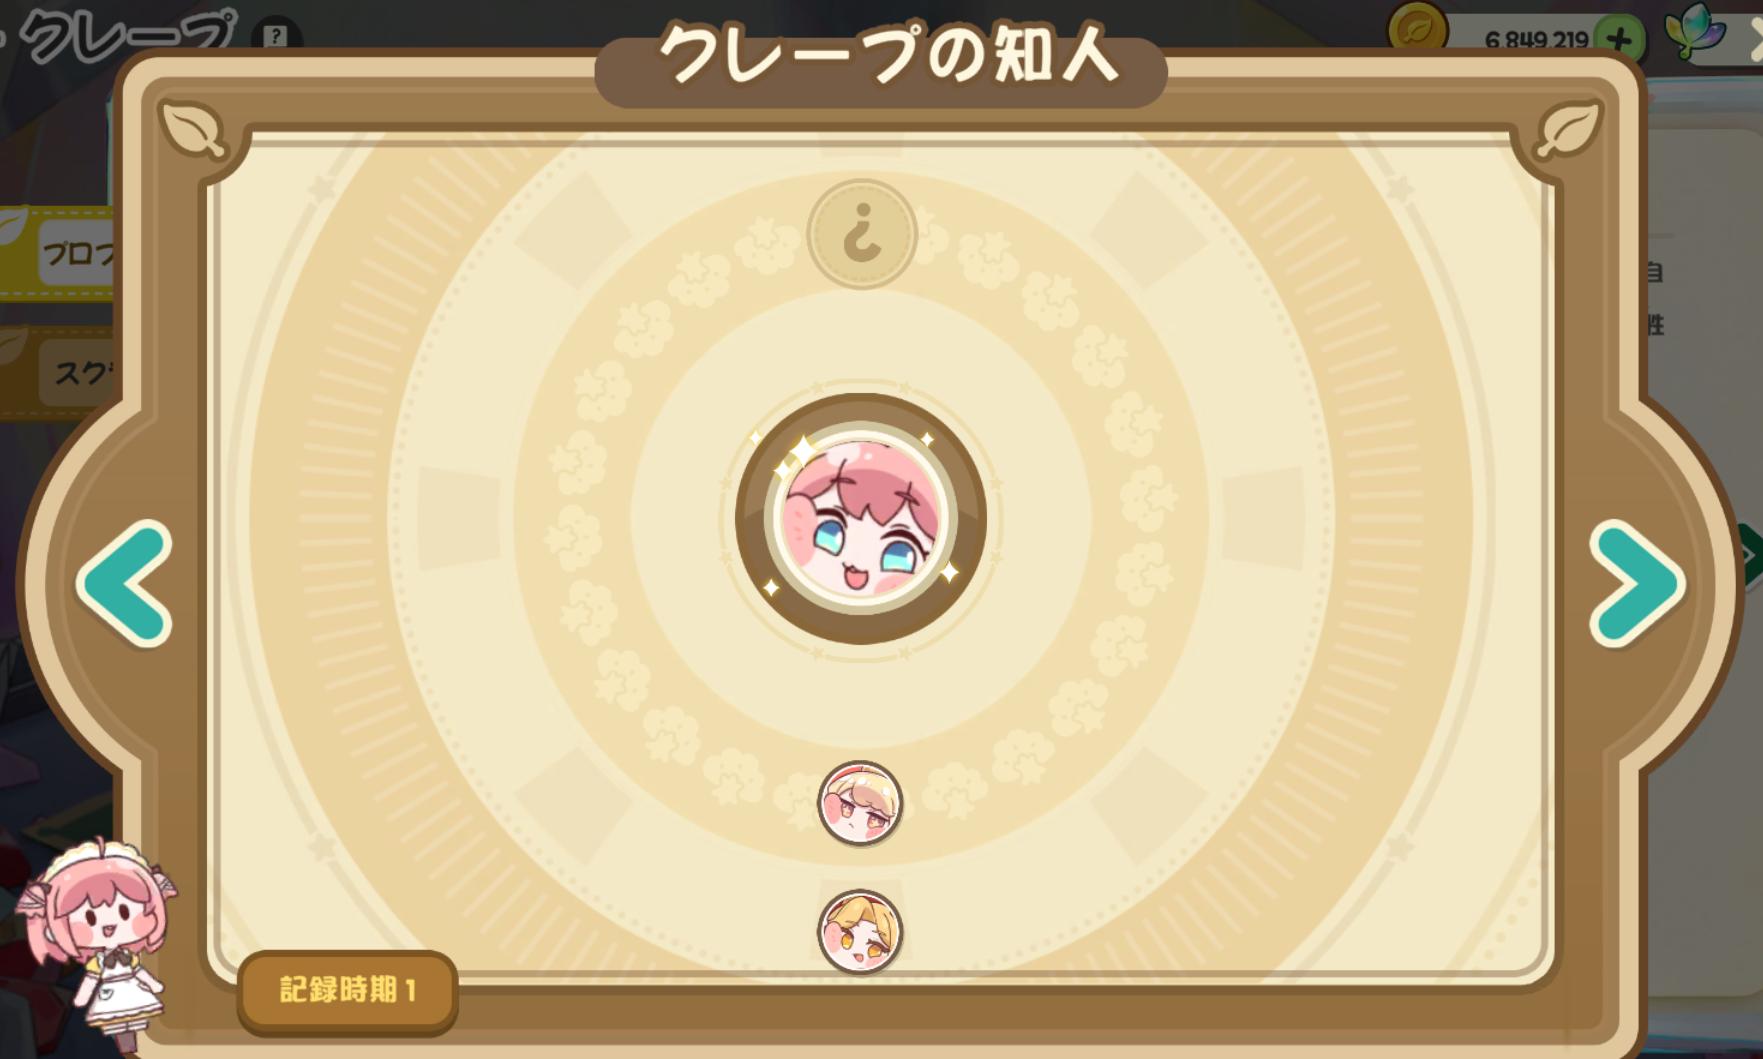This screenshot has width=1763, height=1059.
Task: Select the blonde acquaintance with the red headband
Action: (x=860, y=803)
